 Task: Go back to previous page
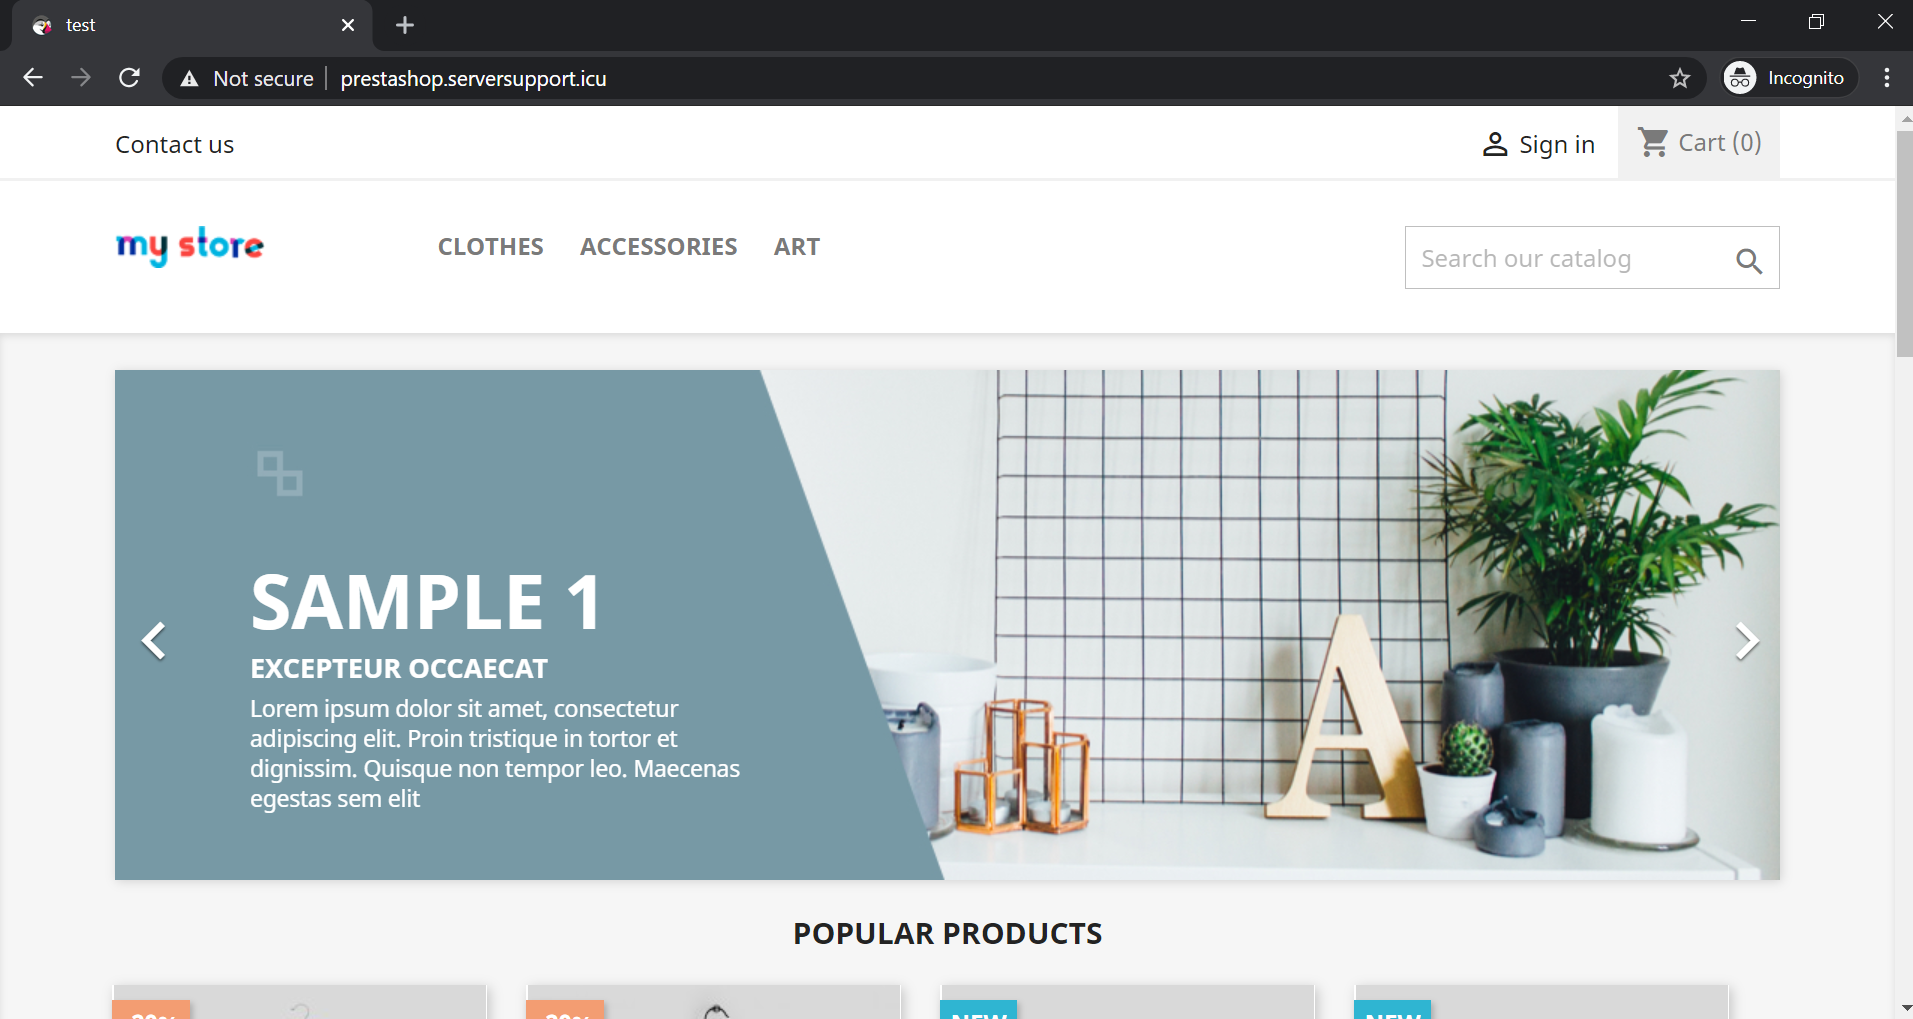33,78
